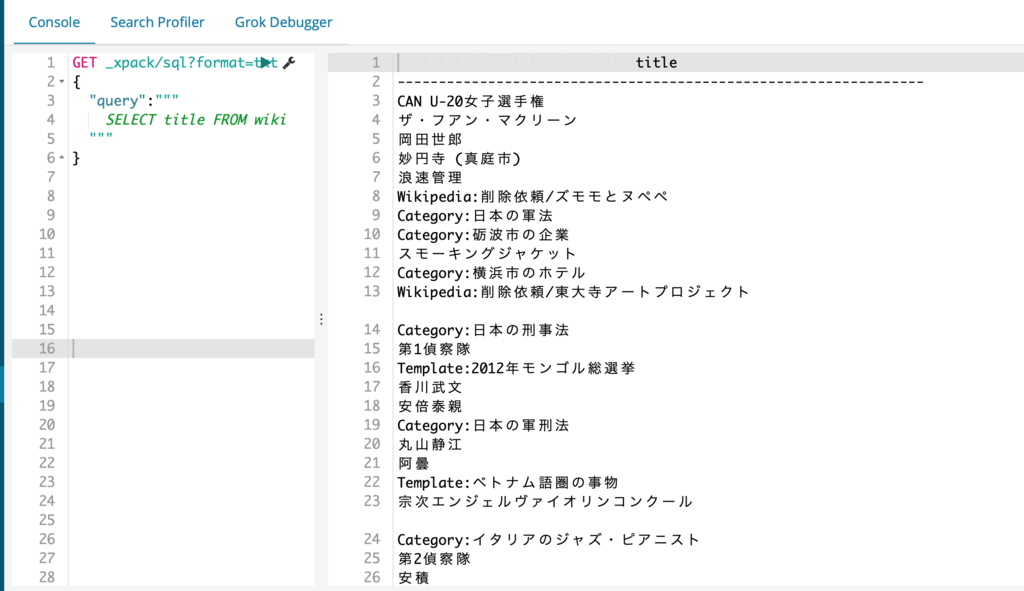Click the "query":""" line in the editor
The height and width of the screenshot is (591, 1024).
[134, 101]
